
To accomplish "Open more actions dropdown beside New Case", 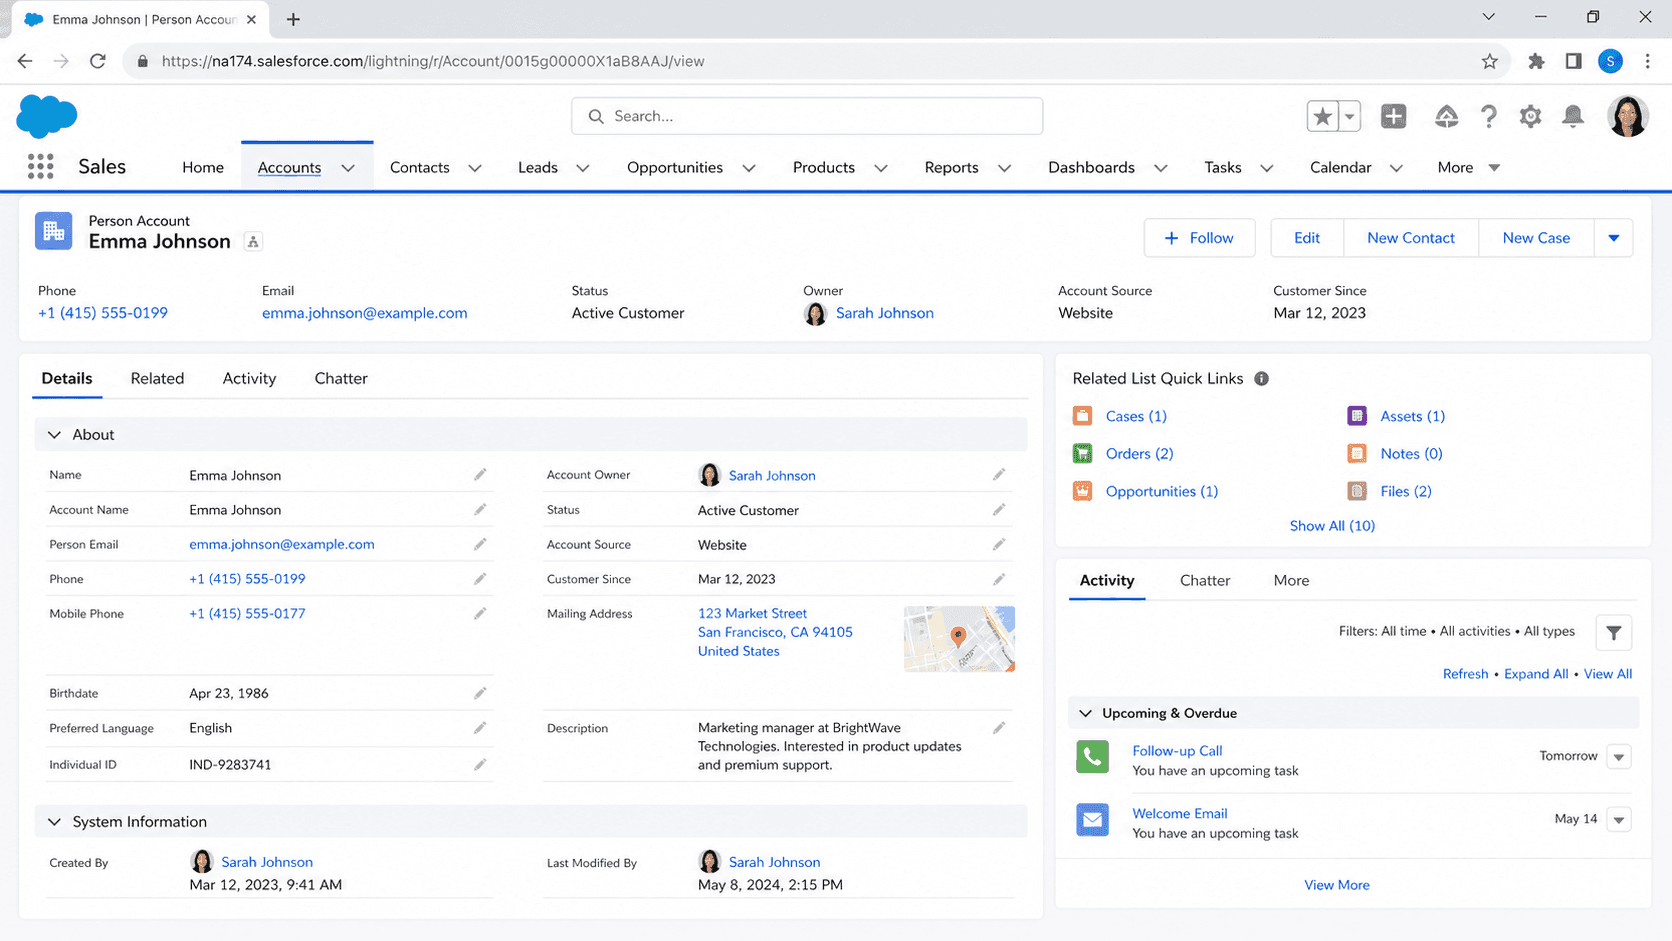I will pyautogui.click(x=1613, y=238).
